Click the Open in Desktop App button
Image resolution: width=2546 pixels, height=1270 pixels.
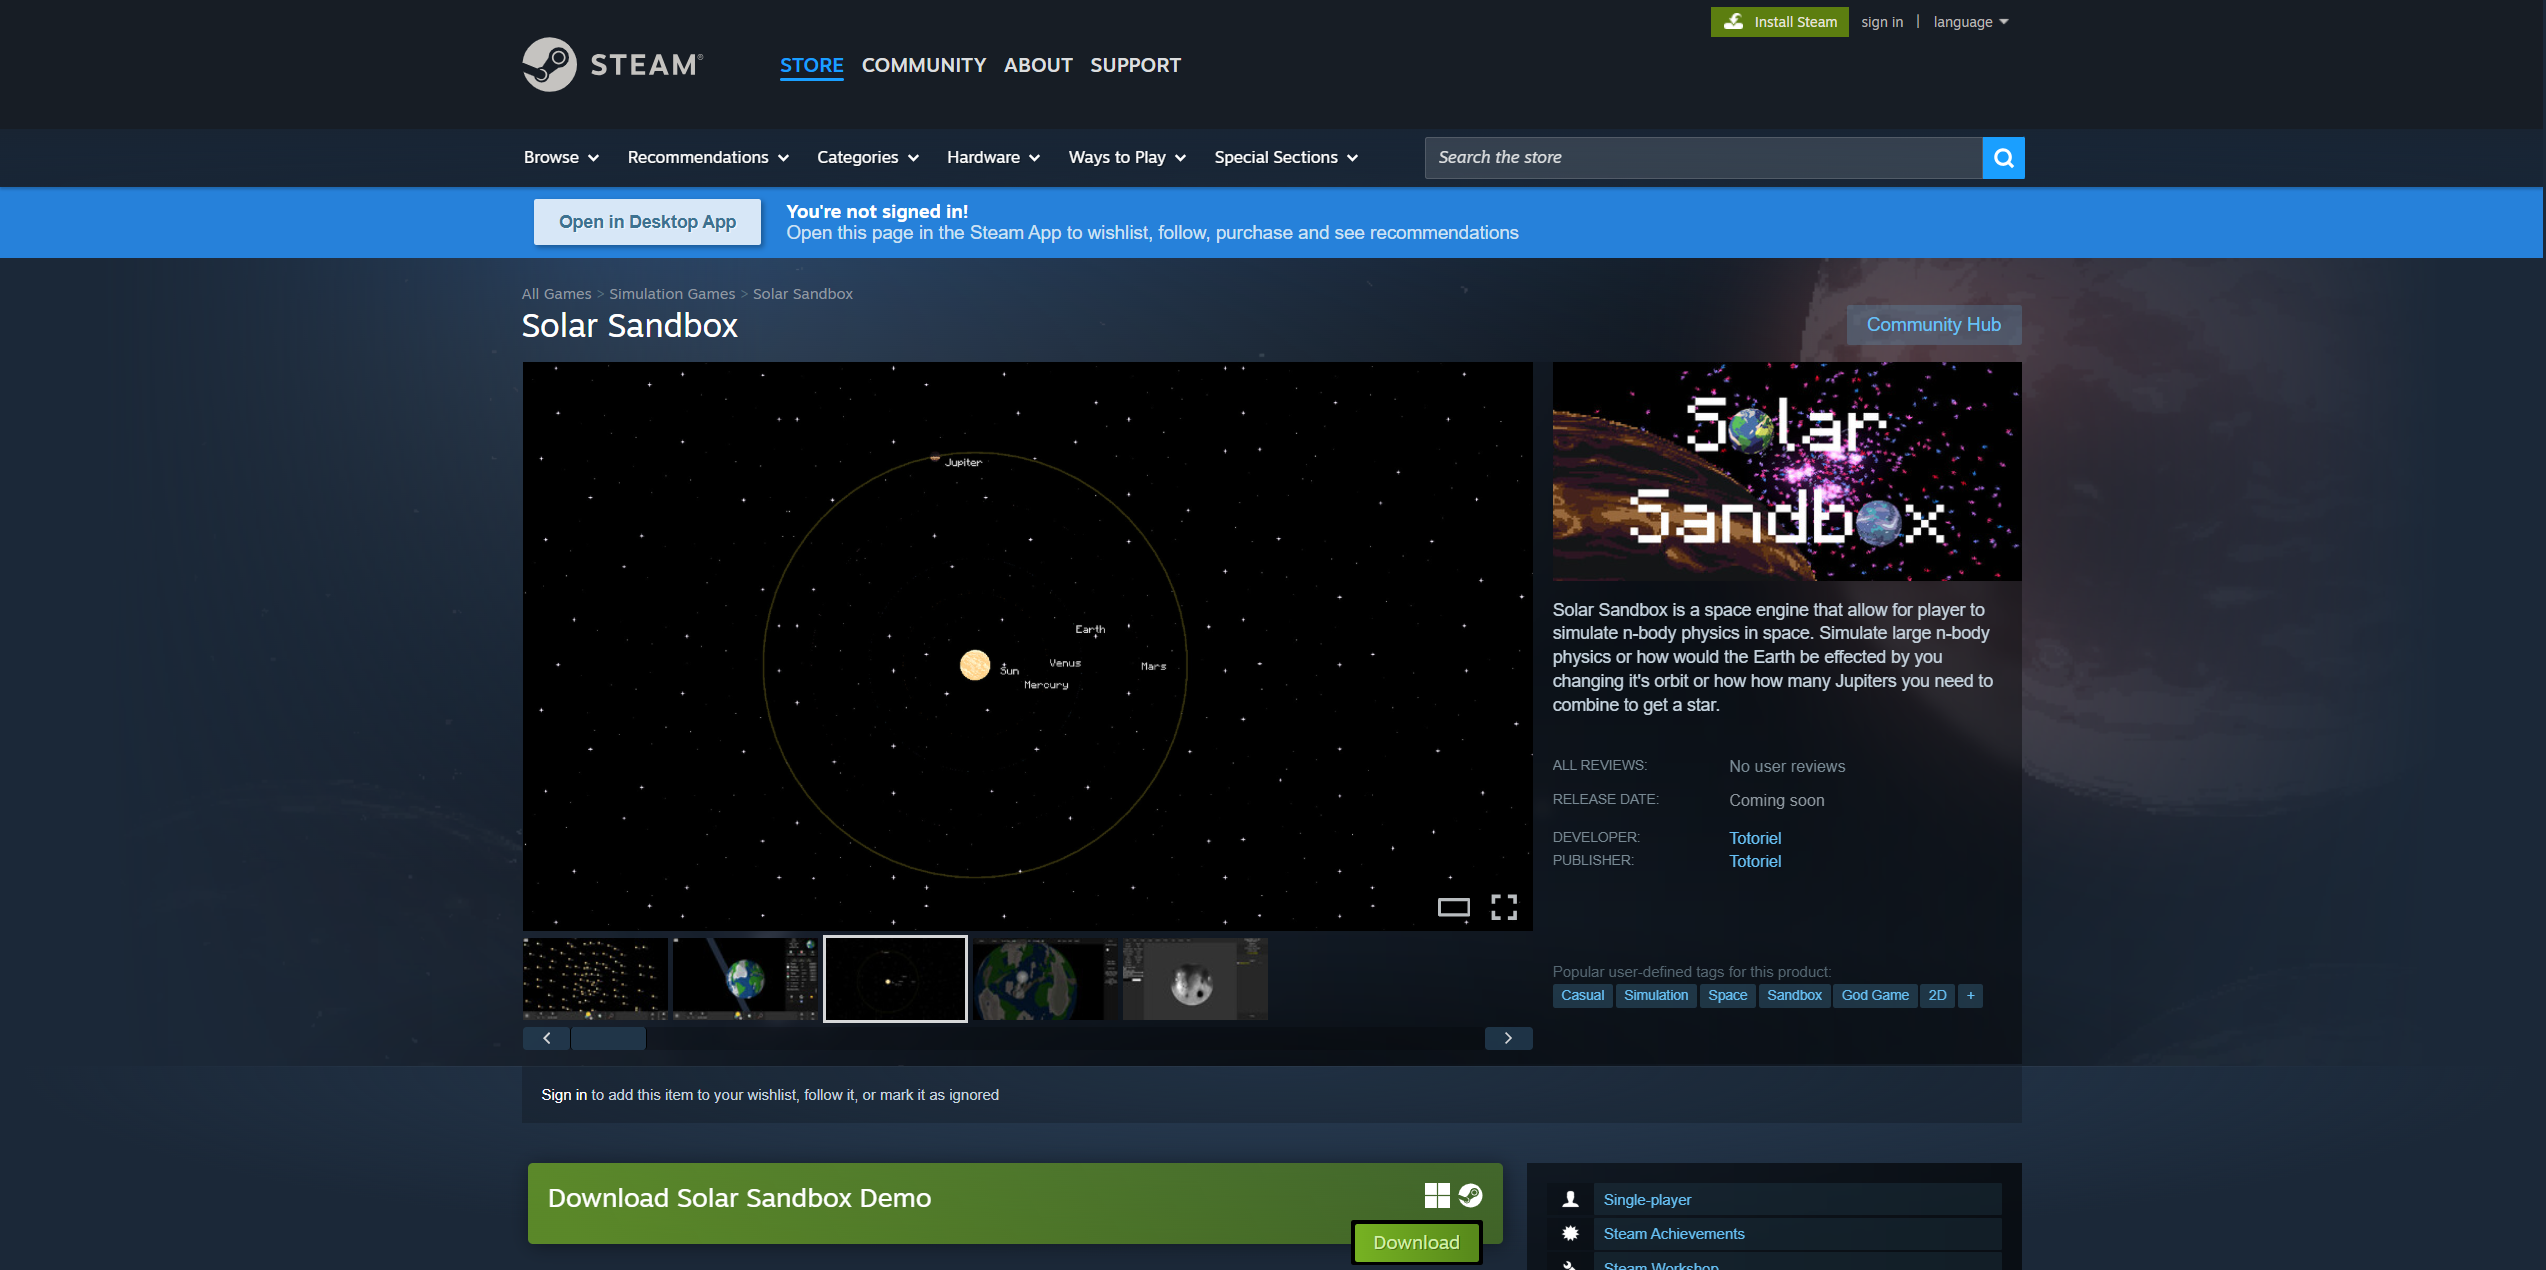(x=647, y=222)
